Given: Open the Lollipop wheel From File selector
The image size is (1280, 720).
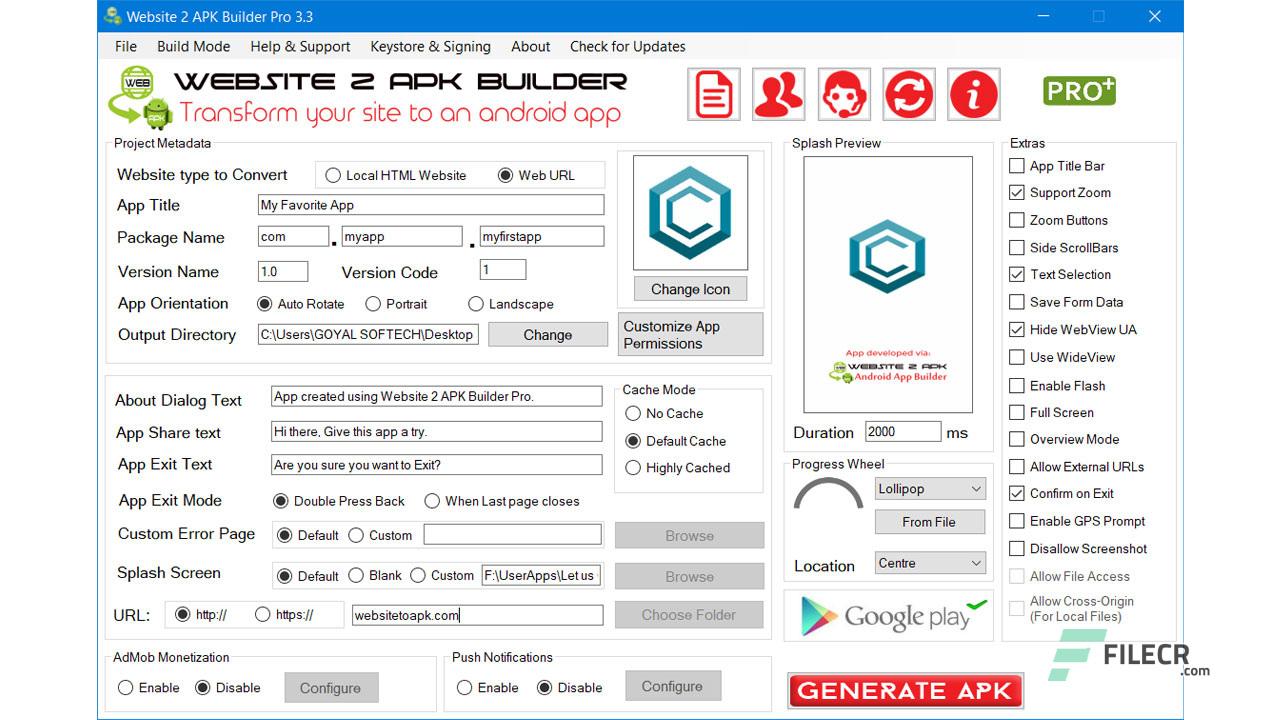Looking at the screenshot, I should 930,521.
